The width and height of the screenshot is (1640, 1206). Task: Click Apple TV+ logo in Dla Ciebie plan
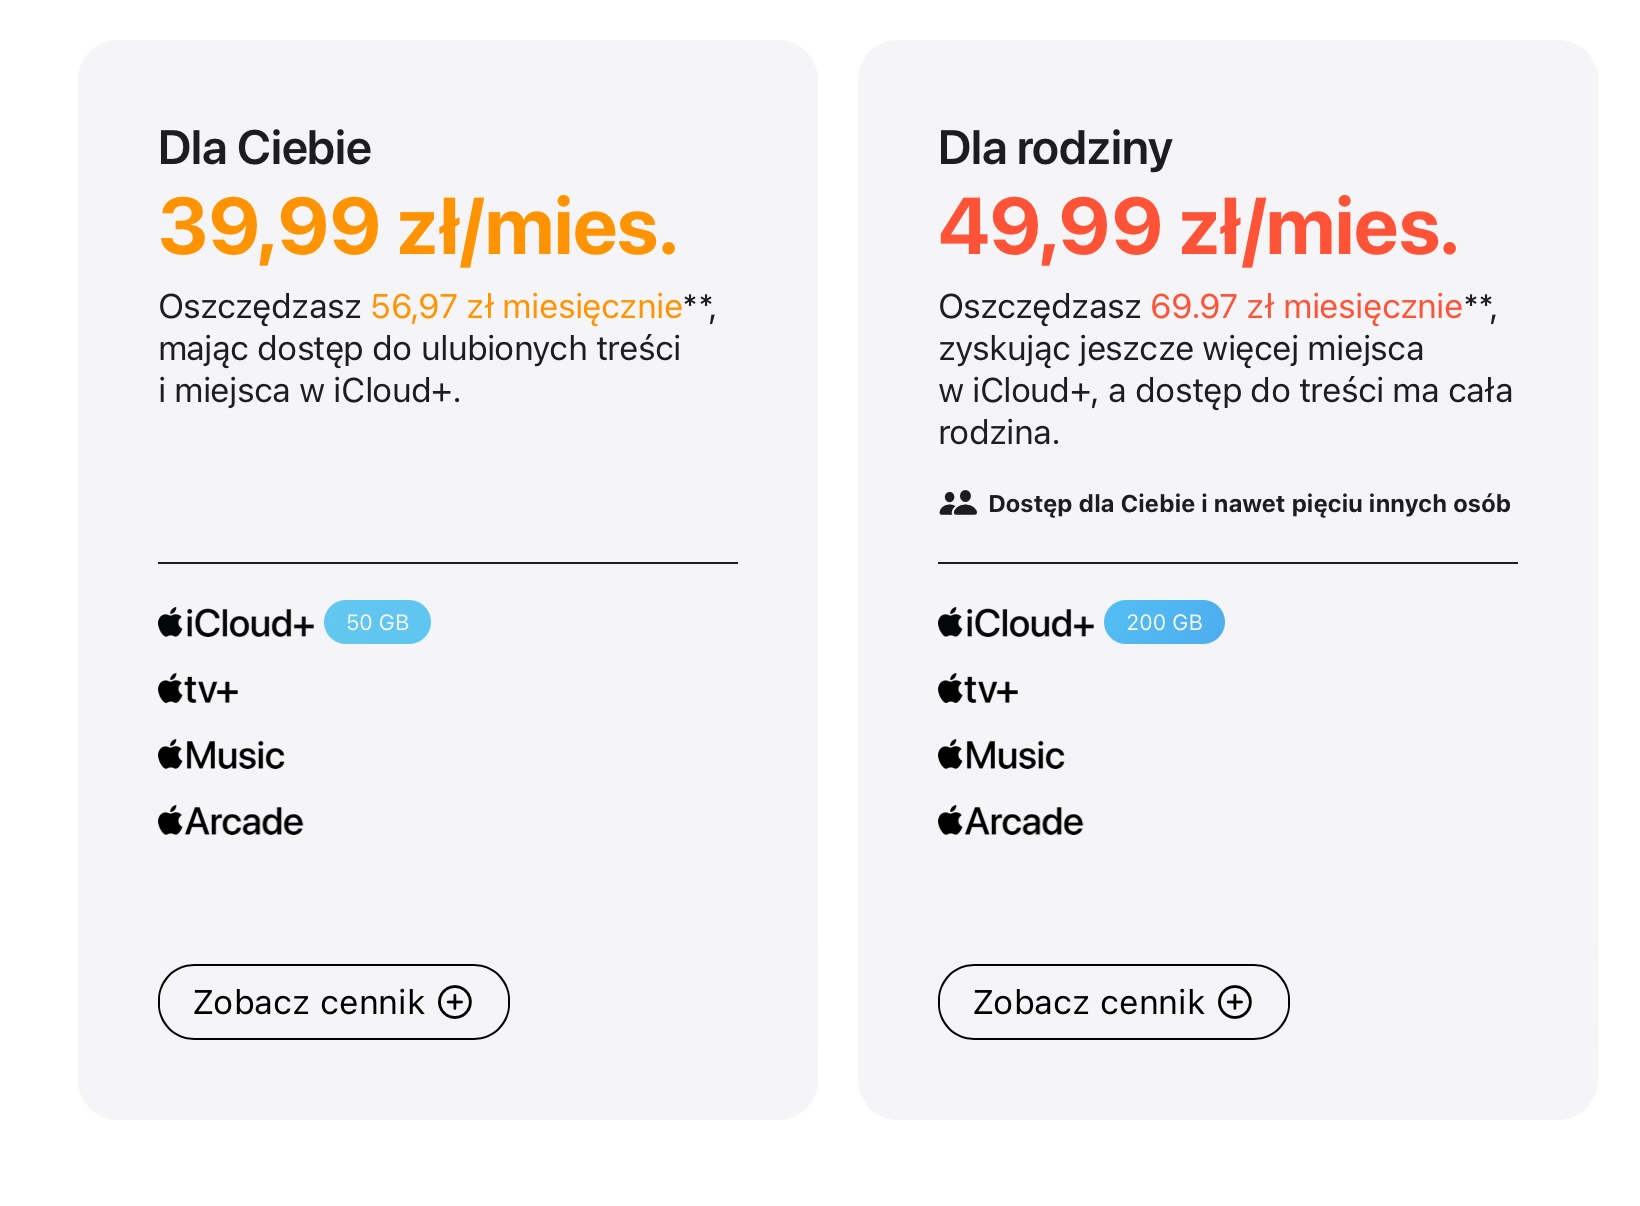coord(198,689)
